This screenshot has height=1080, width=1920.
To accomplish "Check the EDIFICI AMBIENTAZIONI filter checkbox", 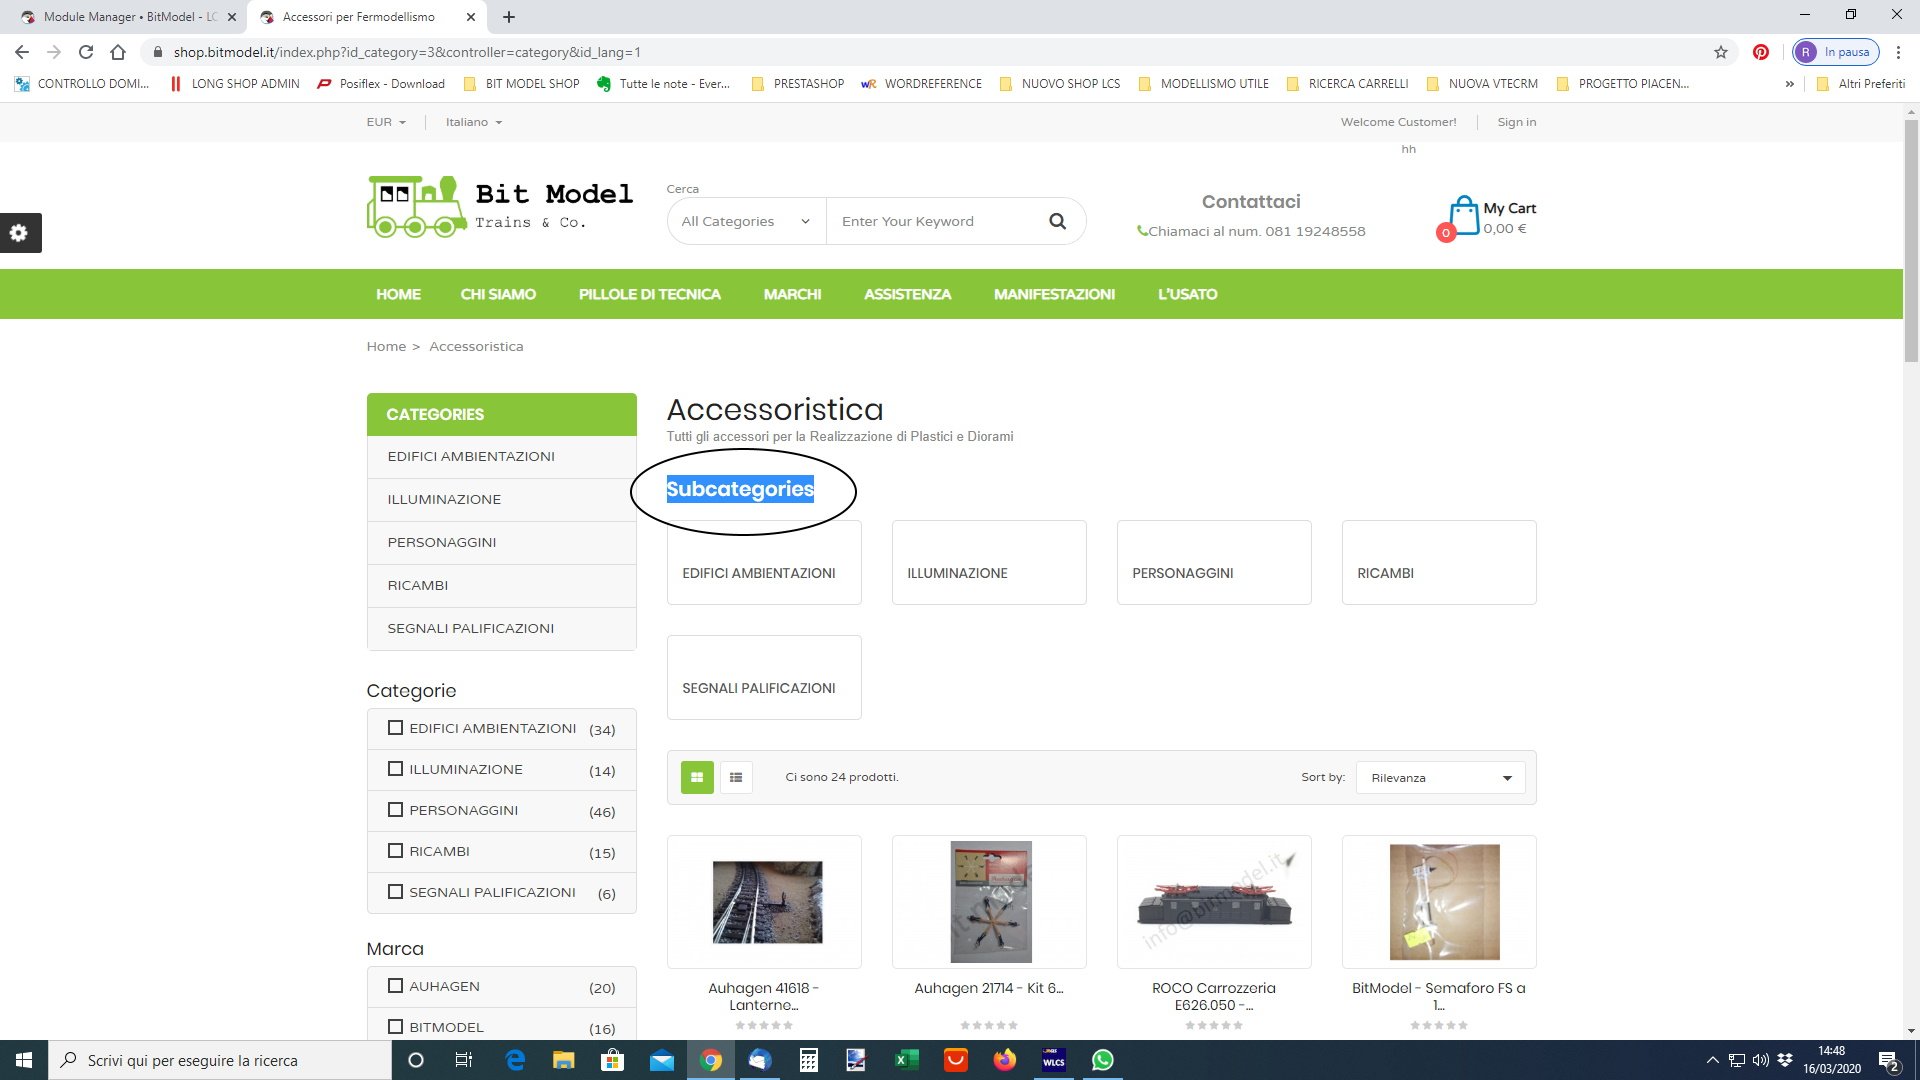I will pyautogui.click(x=395, y=728).
